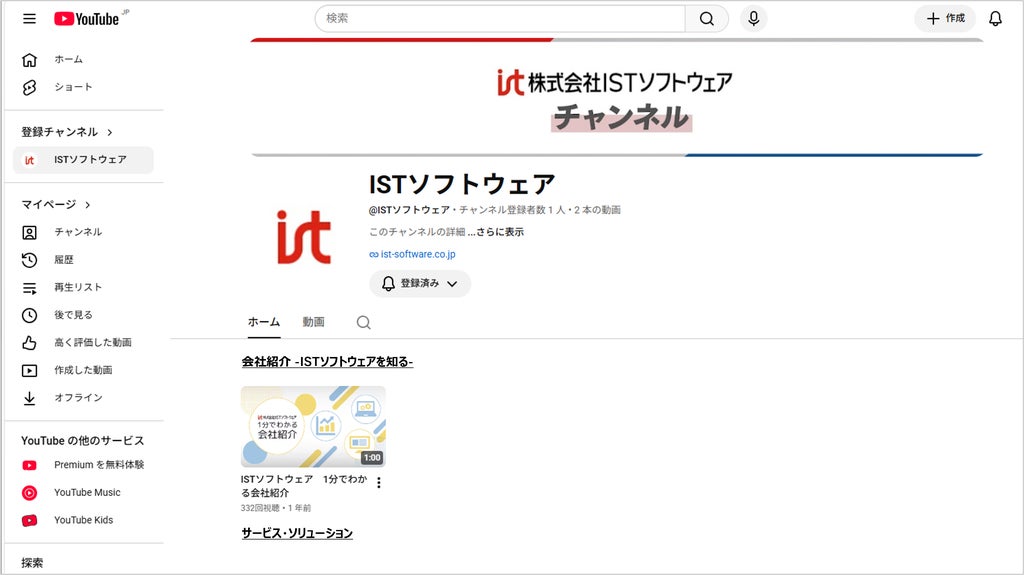
Task: Search within channel using magnifier icon
Action: 364,322
